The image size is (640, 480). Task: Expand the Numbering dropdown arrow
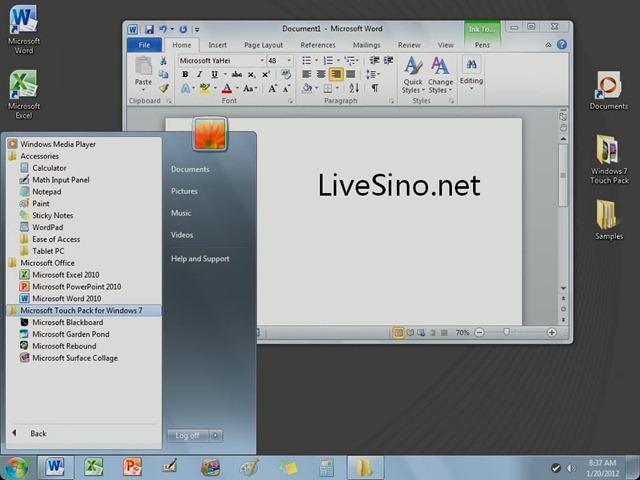coord(338,61)
